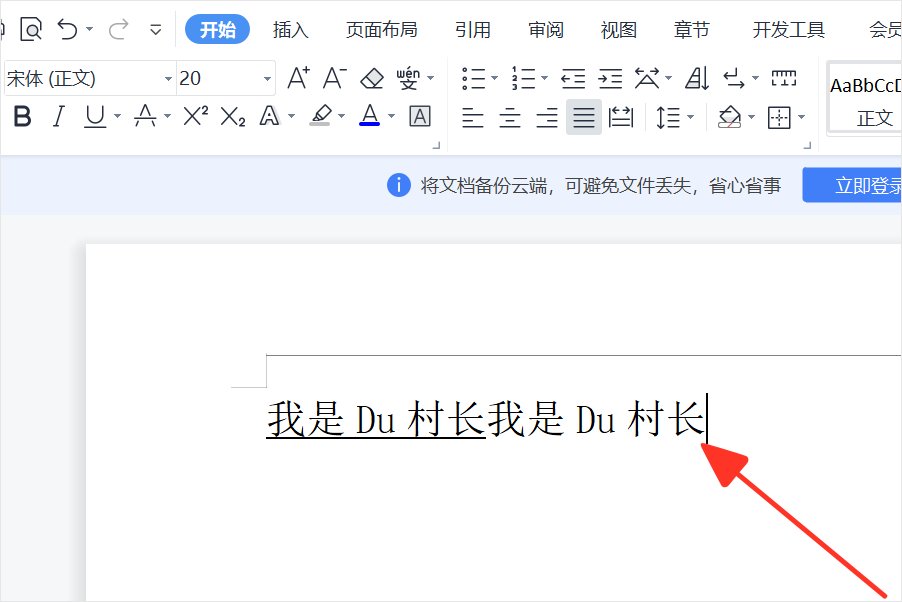Clear formatting with the eraser icon
Screen dimensions: 902x602
[x=371, y=78]
